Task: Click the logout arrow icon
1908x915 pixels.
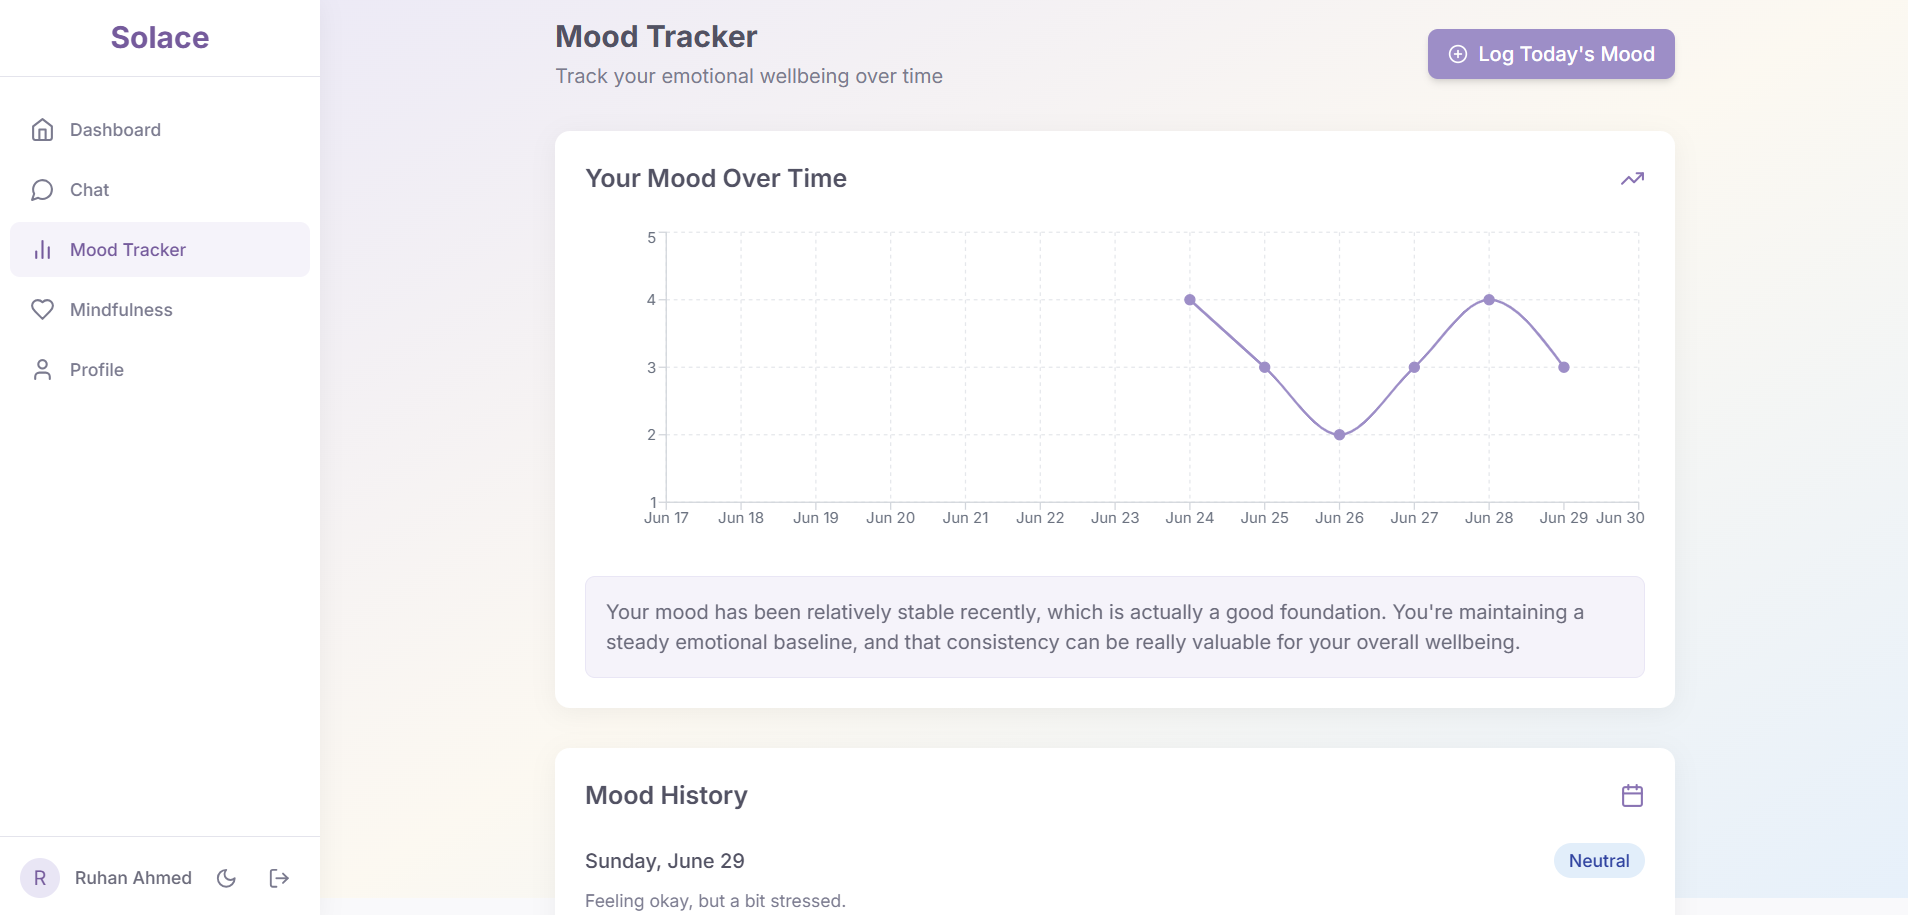Action: click(278, 878)
